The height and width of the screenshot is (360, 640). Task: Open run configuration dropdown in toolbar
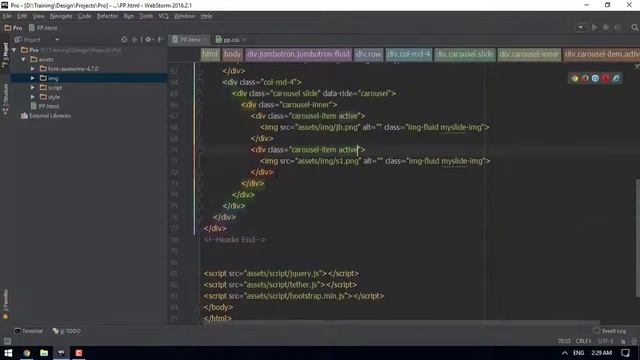tap(580, 27)
